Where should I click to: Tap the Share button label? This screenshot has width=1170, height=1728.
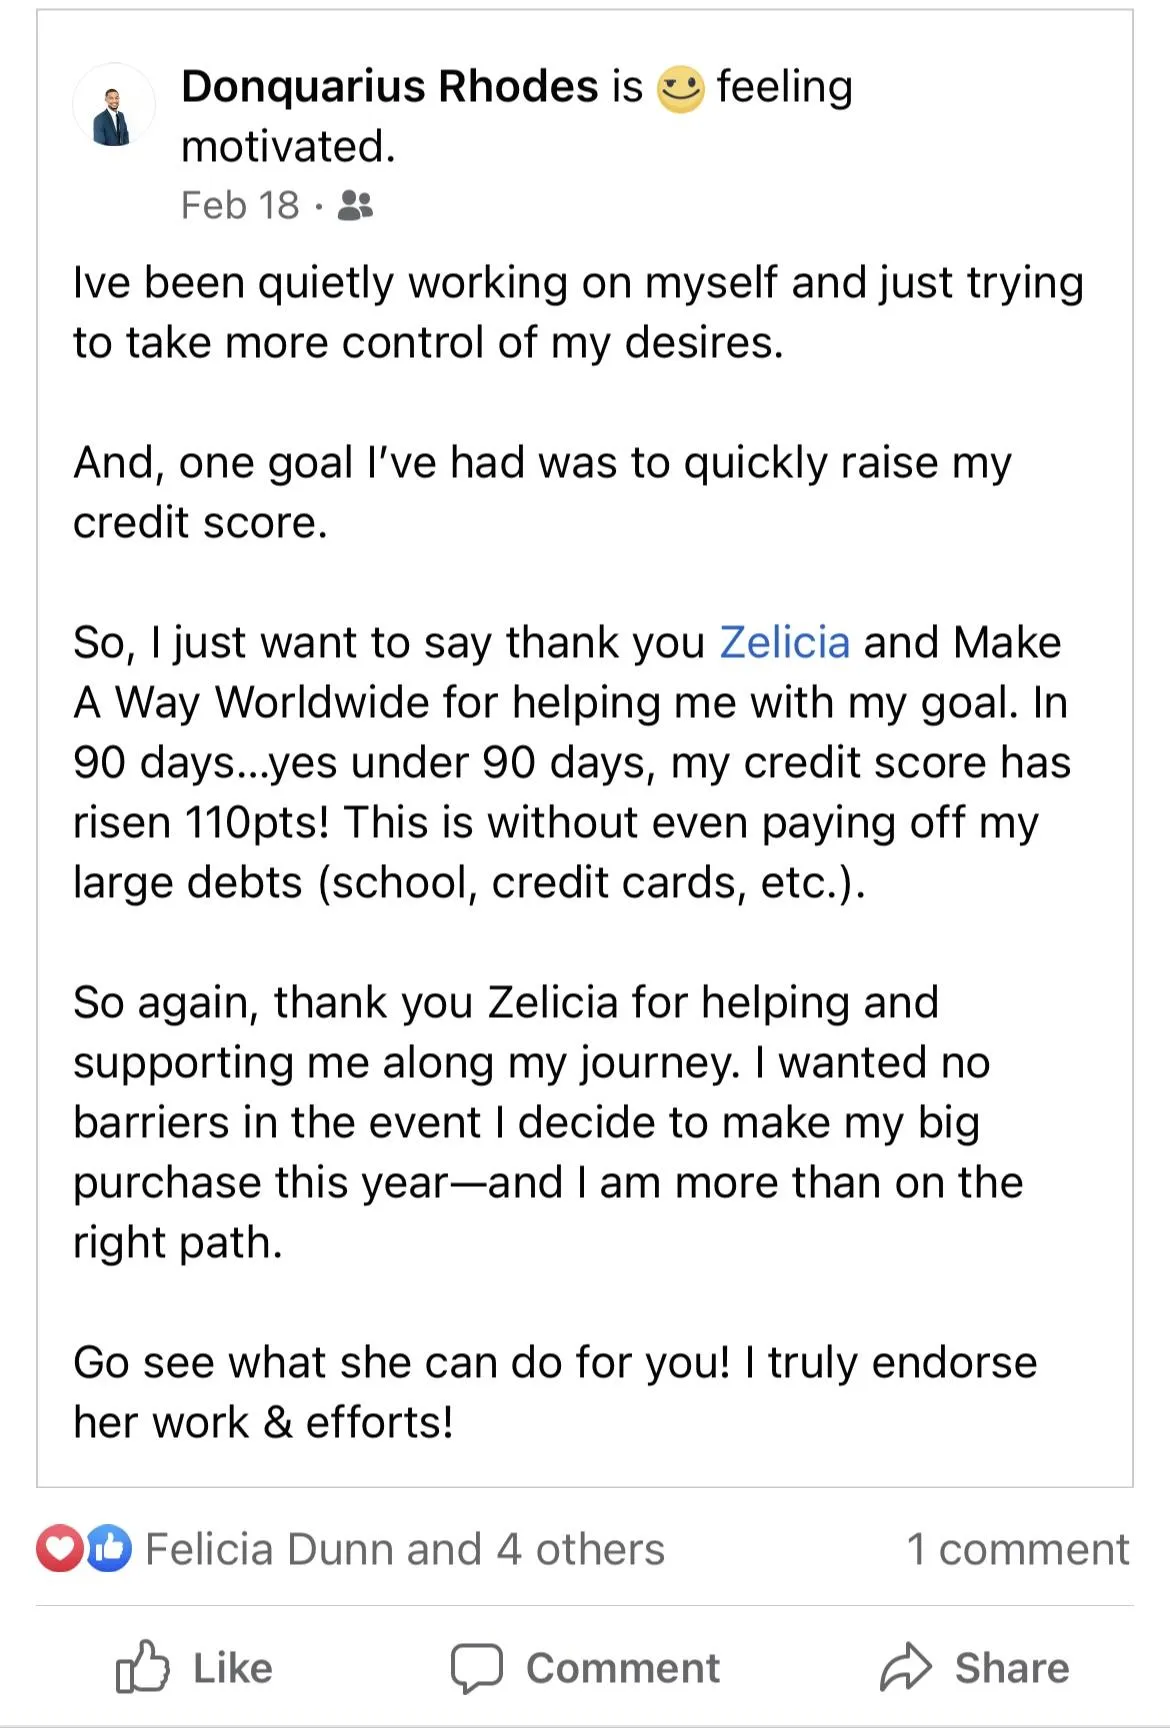tap(1012, 1668)
